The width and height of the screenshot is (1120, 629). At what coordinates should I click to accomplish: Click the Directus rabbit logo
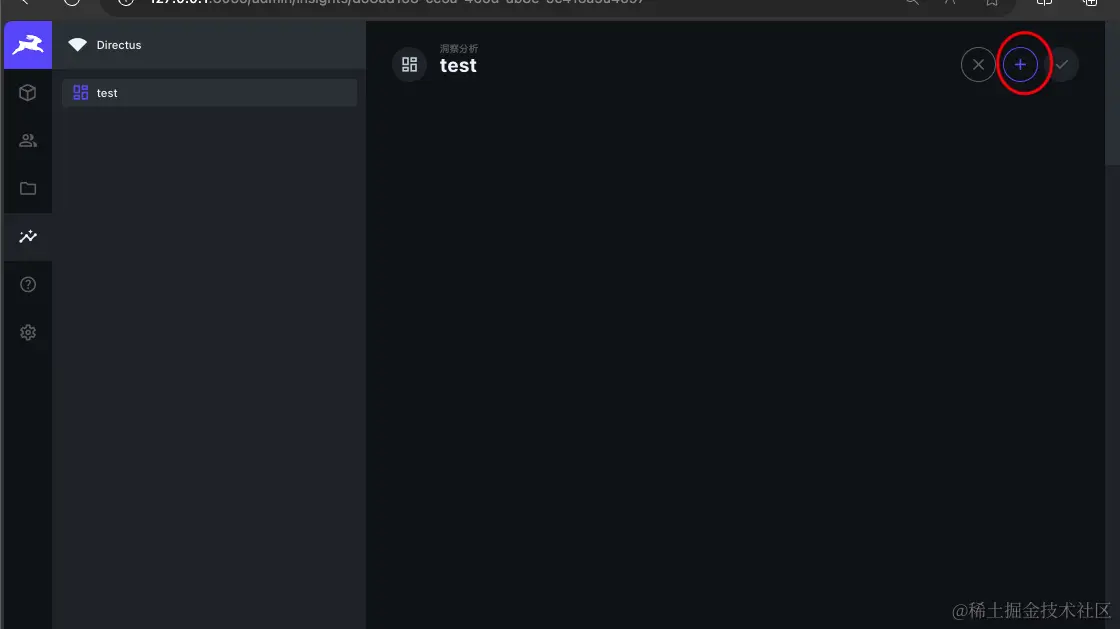(x=28, y=45)
